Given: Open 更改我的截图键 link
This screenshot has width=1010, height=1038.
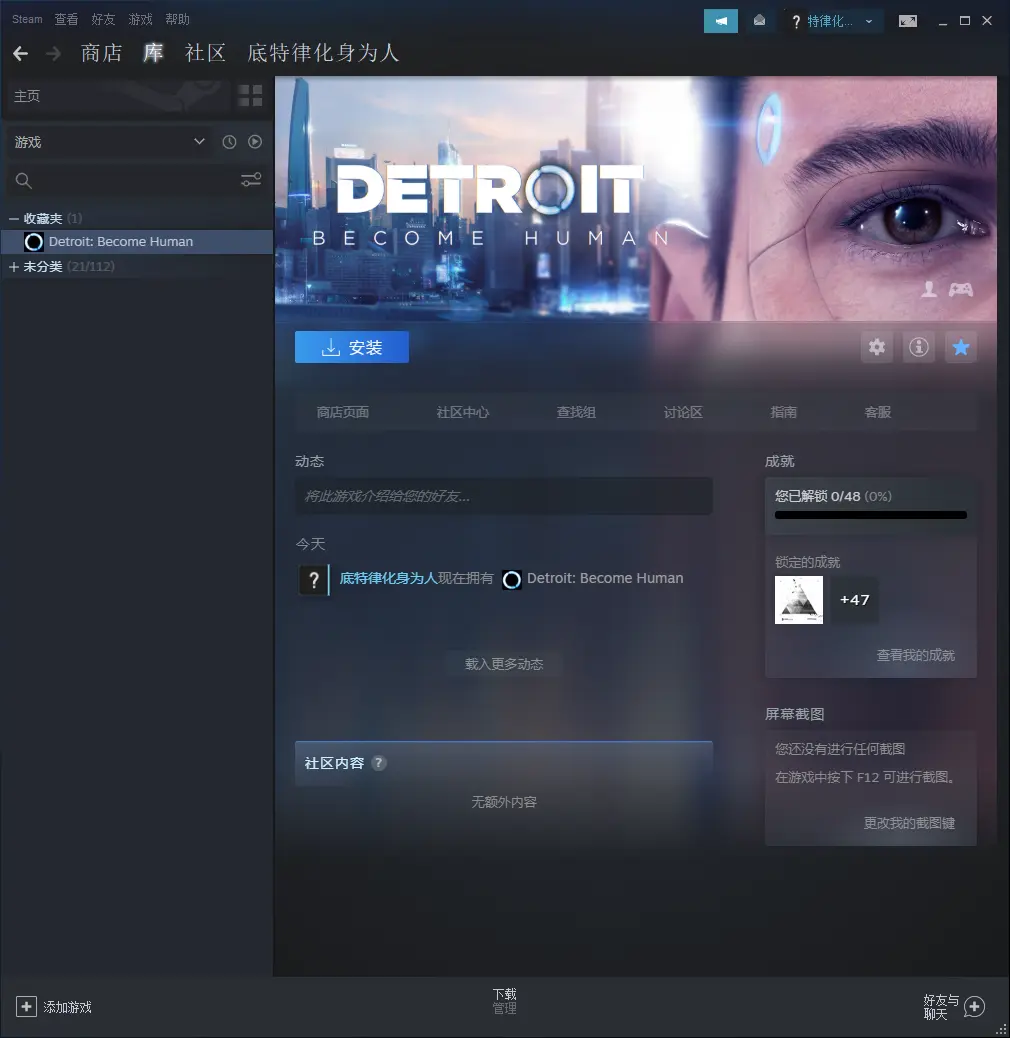Looking at the screenshot, I should (909, 823).
